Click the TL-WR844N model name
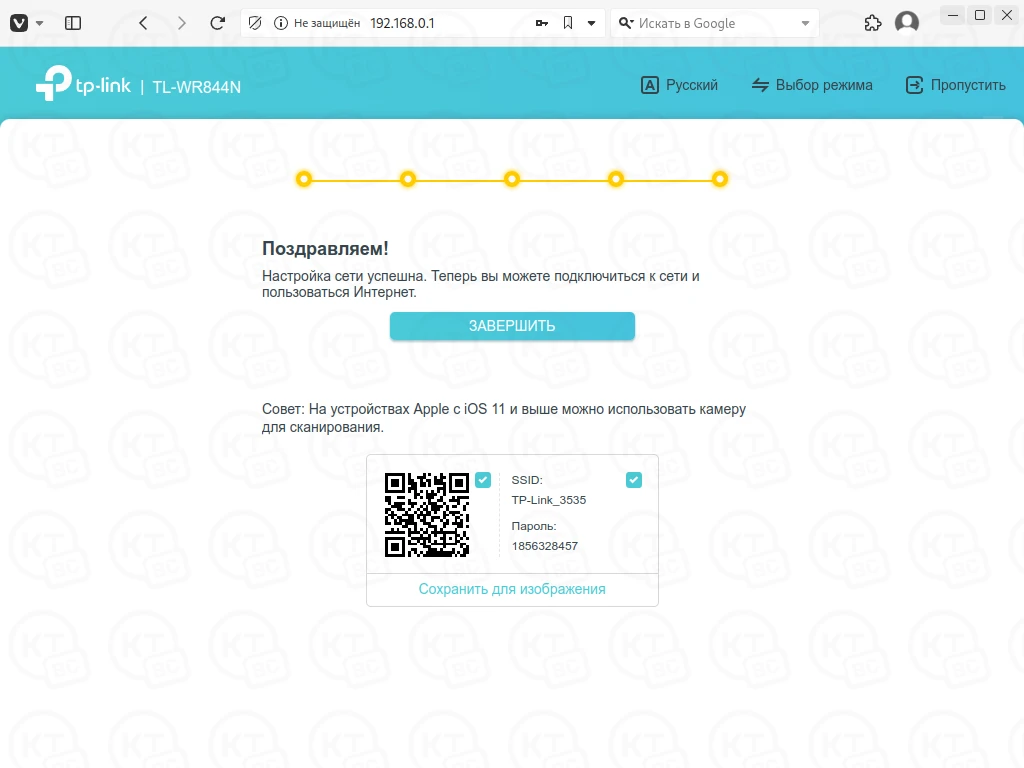 point(197,87)
